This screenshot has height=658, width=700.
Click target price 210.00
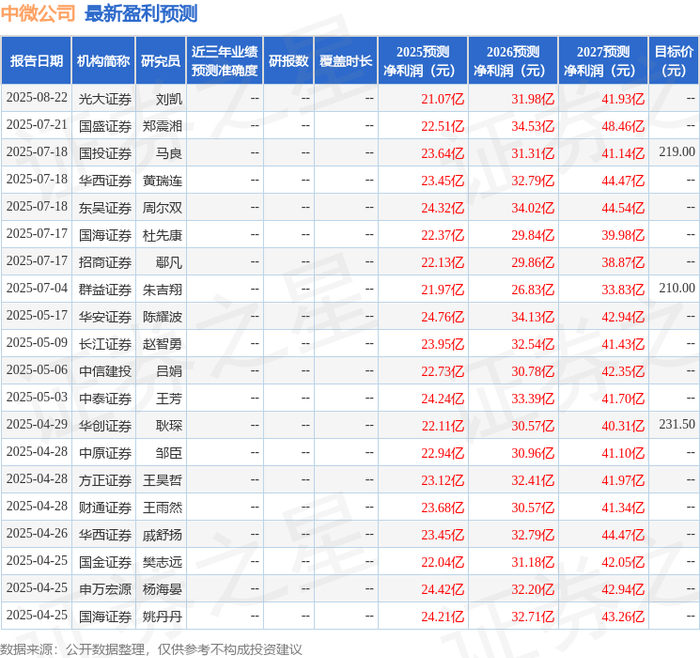pyautogui.click(x=677, y=288)
